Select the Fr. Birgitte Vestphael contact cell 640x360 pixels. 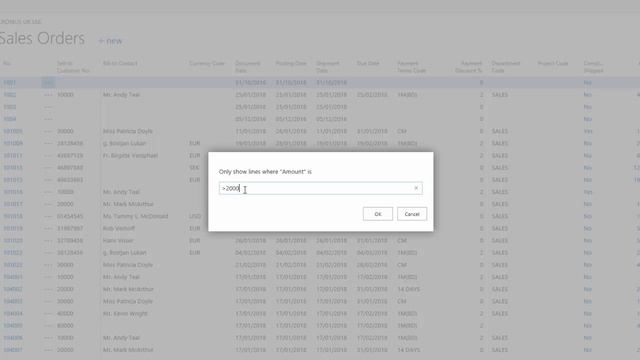click(x=130, y=156)
